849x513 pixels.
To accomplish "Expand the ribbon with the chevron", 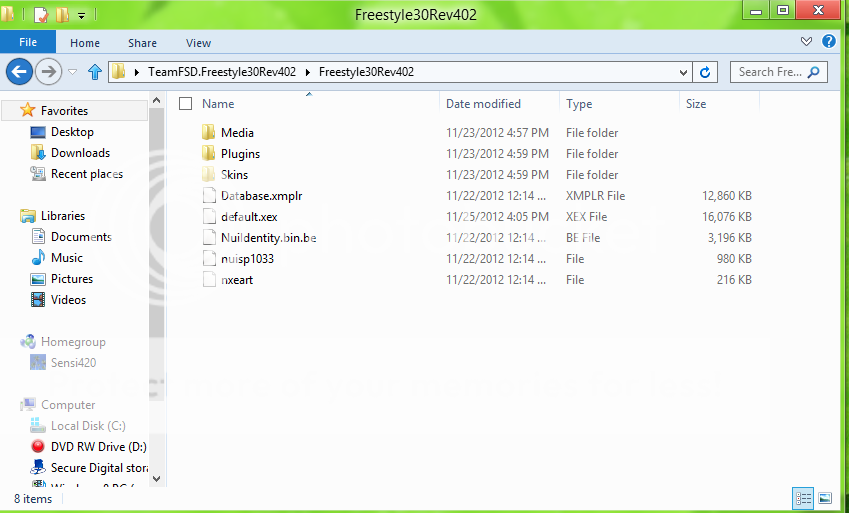I will [807, 42].
